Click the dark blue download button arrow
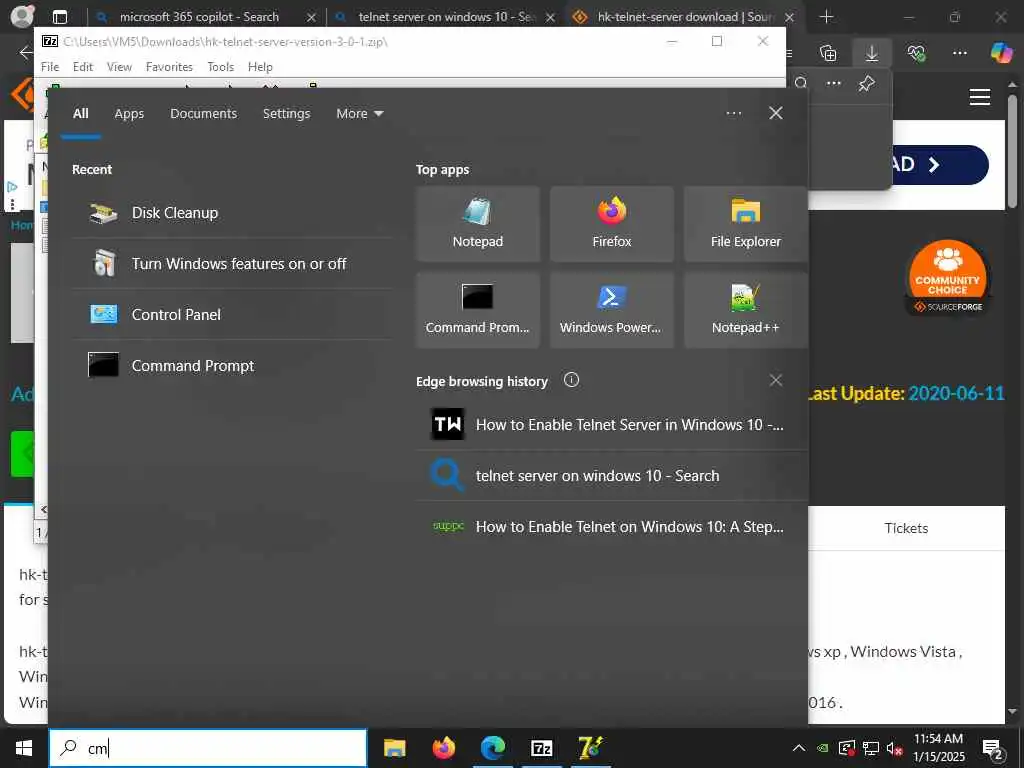Viewport: 1024px width, 768px height. coord(934,165)
